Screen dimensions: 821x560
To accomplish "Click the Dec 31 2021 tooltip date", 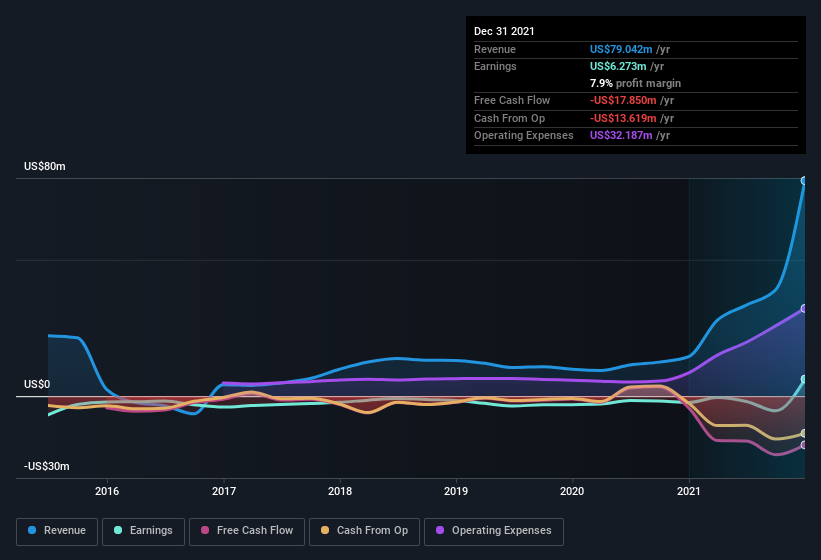I will [x=504, y=31].
